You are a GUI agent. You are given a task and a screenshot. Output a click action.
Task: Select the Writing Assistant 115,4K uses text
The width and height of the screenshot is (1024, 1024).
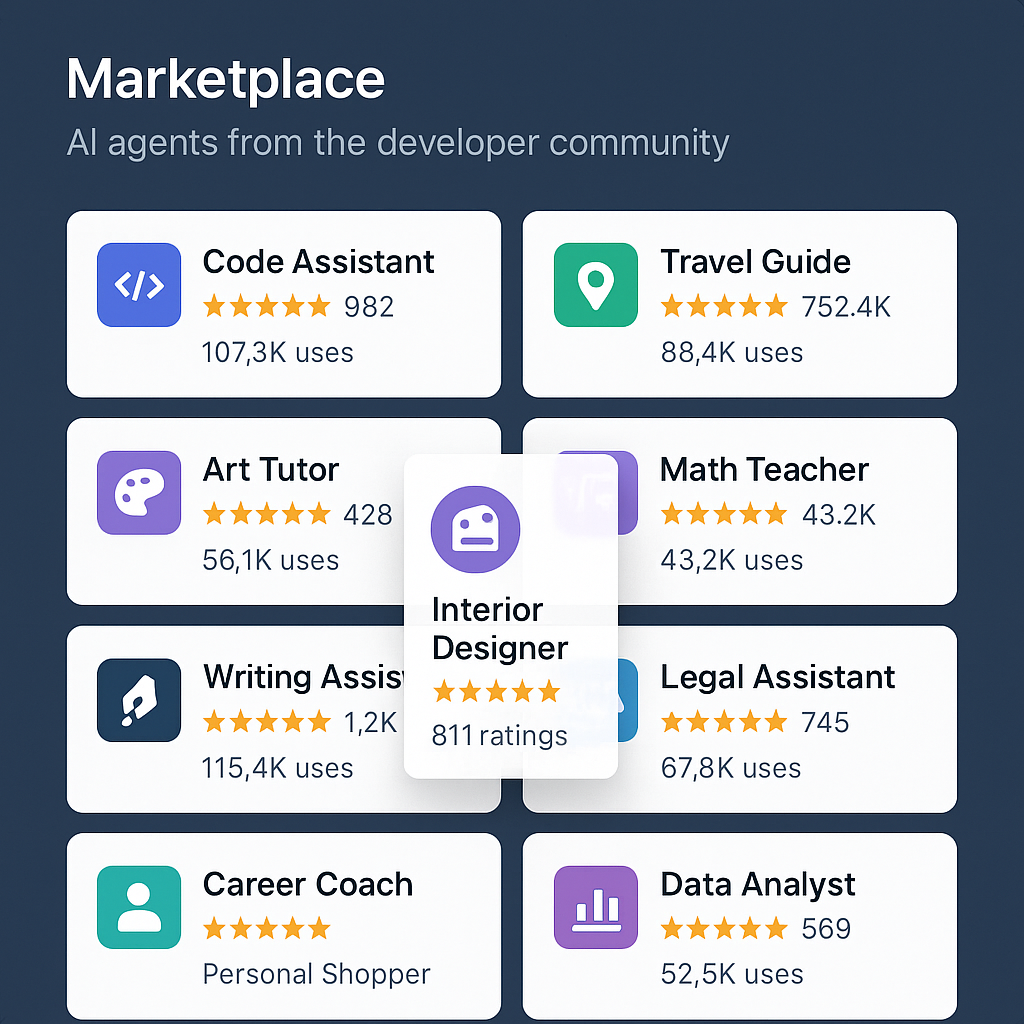pyautogui.click(x=278, y=768)
